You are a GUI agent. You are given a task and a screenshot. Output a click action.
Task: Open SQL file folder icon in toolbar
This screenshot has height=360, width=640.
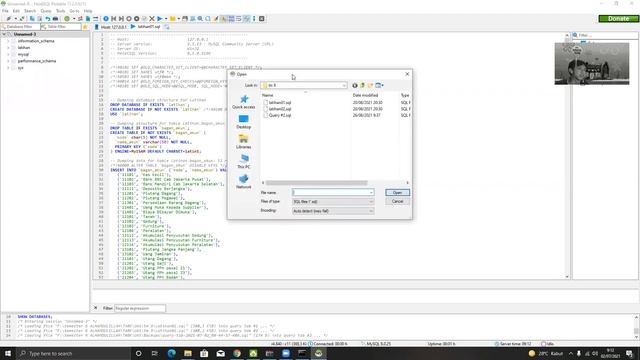(173, 19)
